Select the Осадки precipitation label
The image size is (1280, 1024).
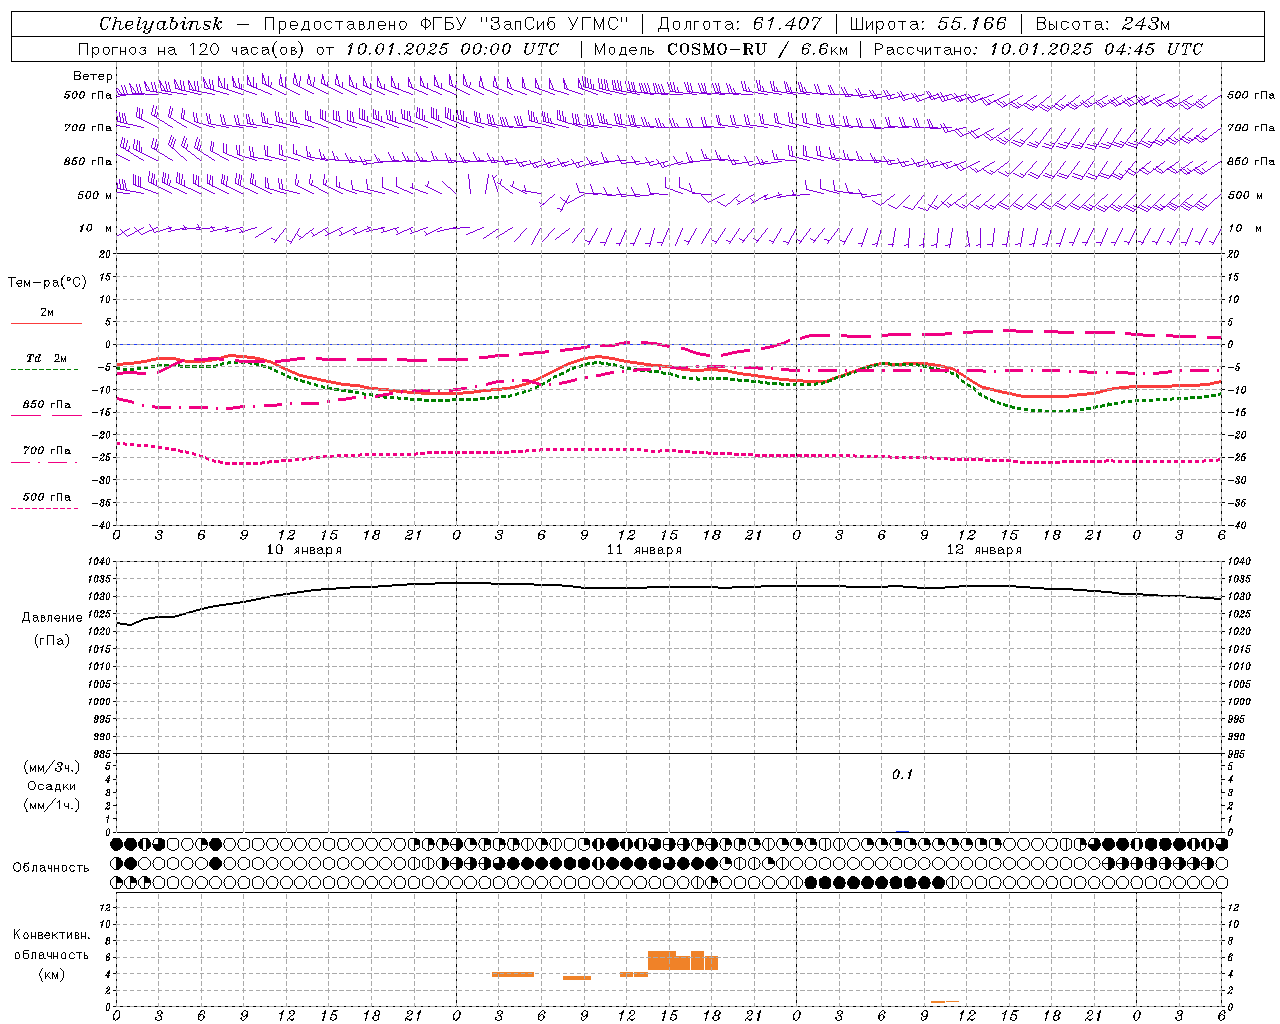point(52,786)
